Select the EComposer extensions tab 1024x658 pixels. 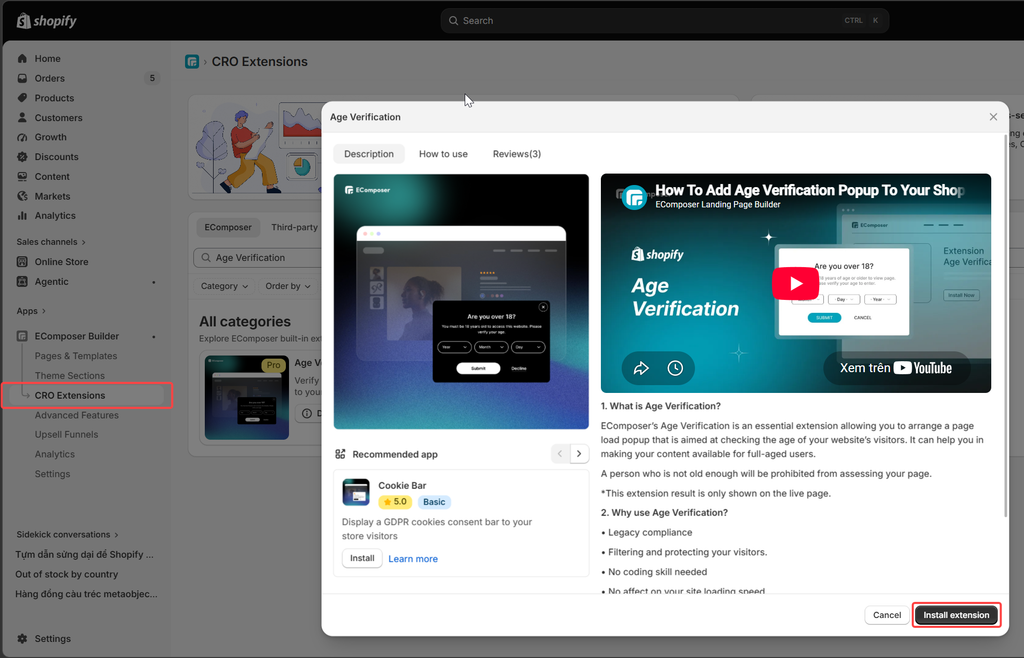pos(228,227)
